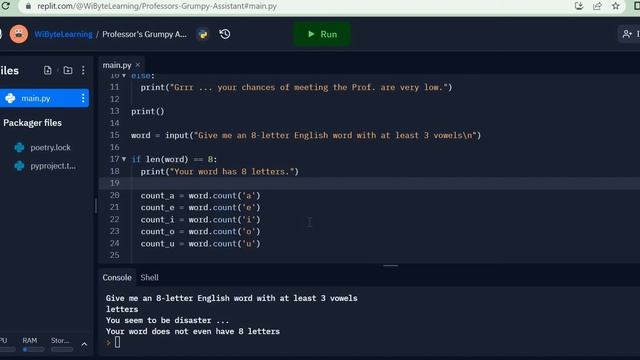Click RAM usage indicator

(x=33, y=344)
